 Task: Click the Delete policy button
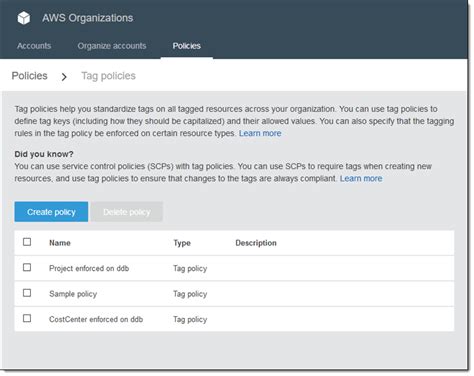click(x=127, y=212)
